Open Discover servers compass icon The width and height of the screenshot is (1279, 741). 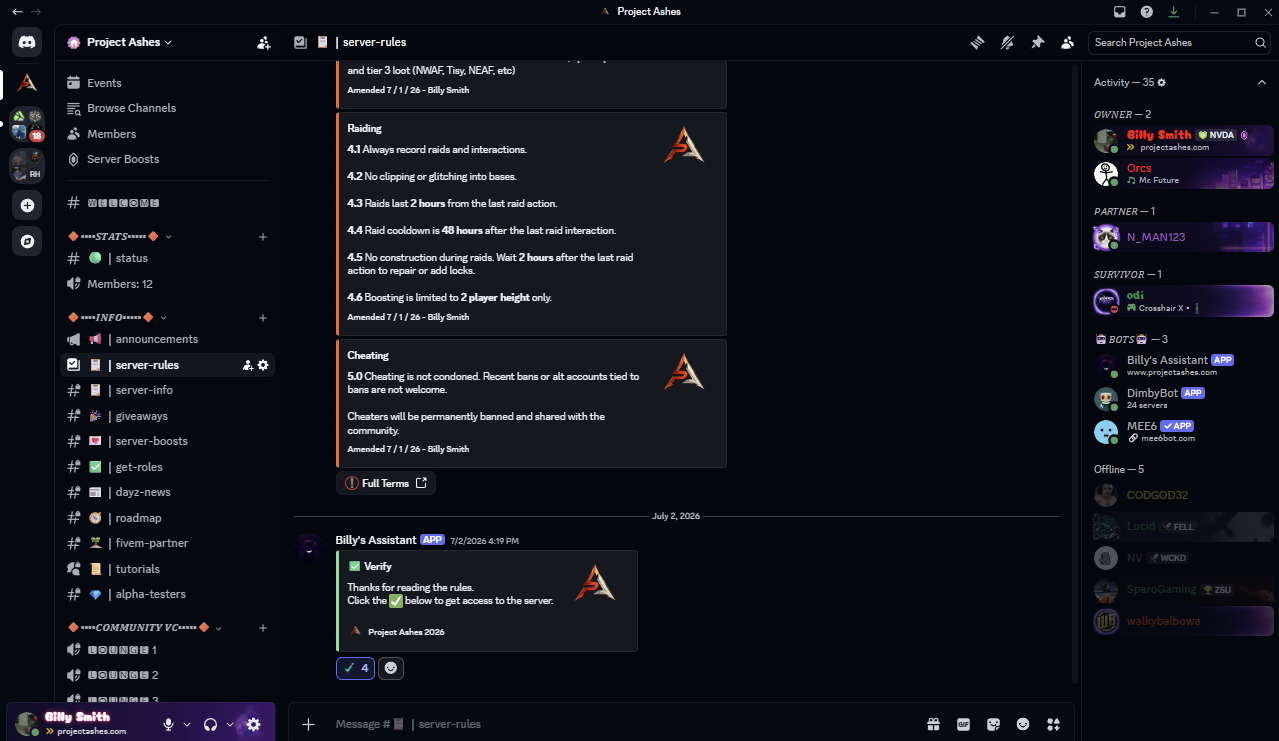click(27, 241)
